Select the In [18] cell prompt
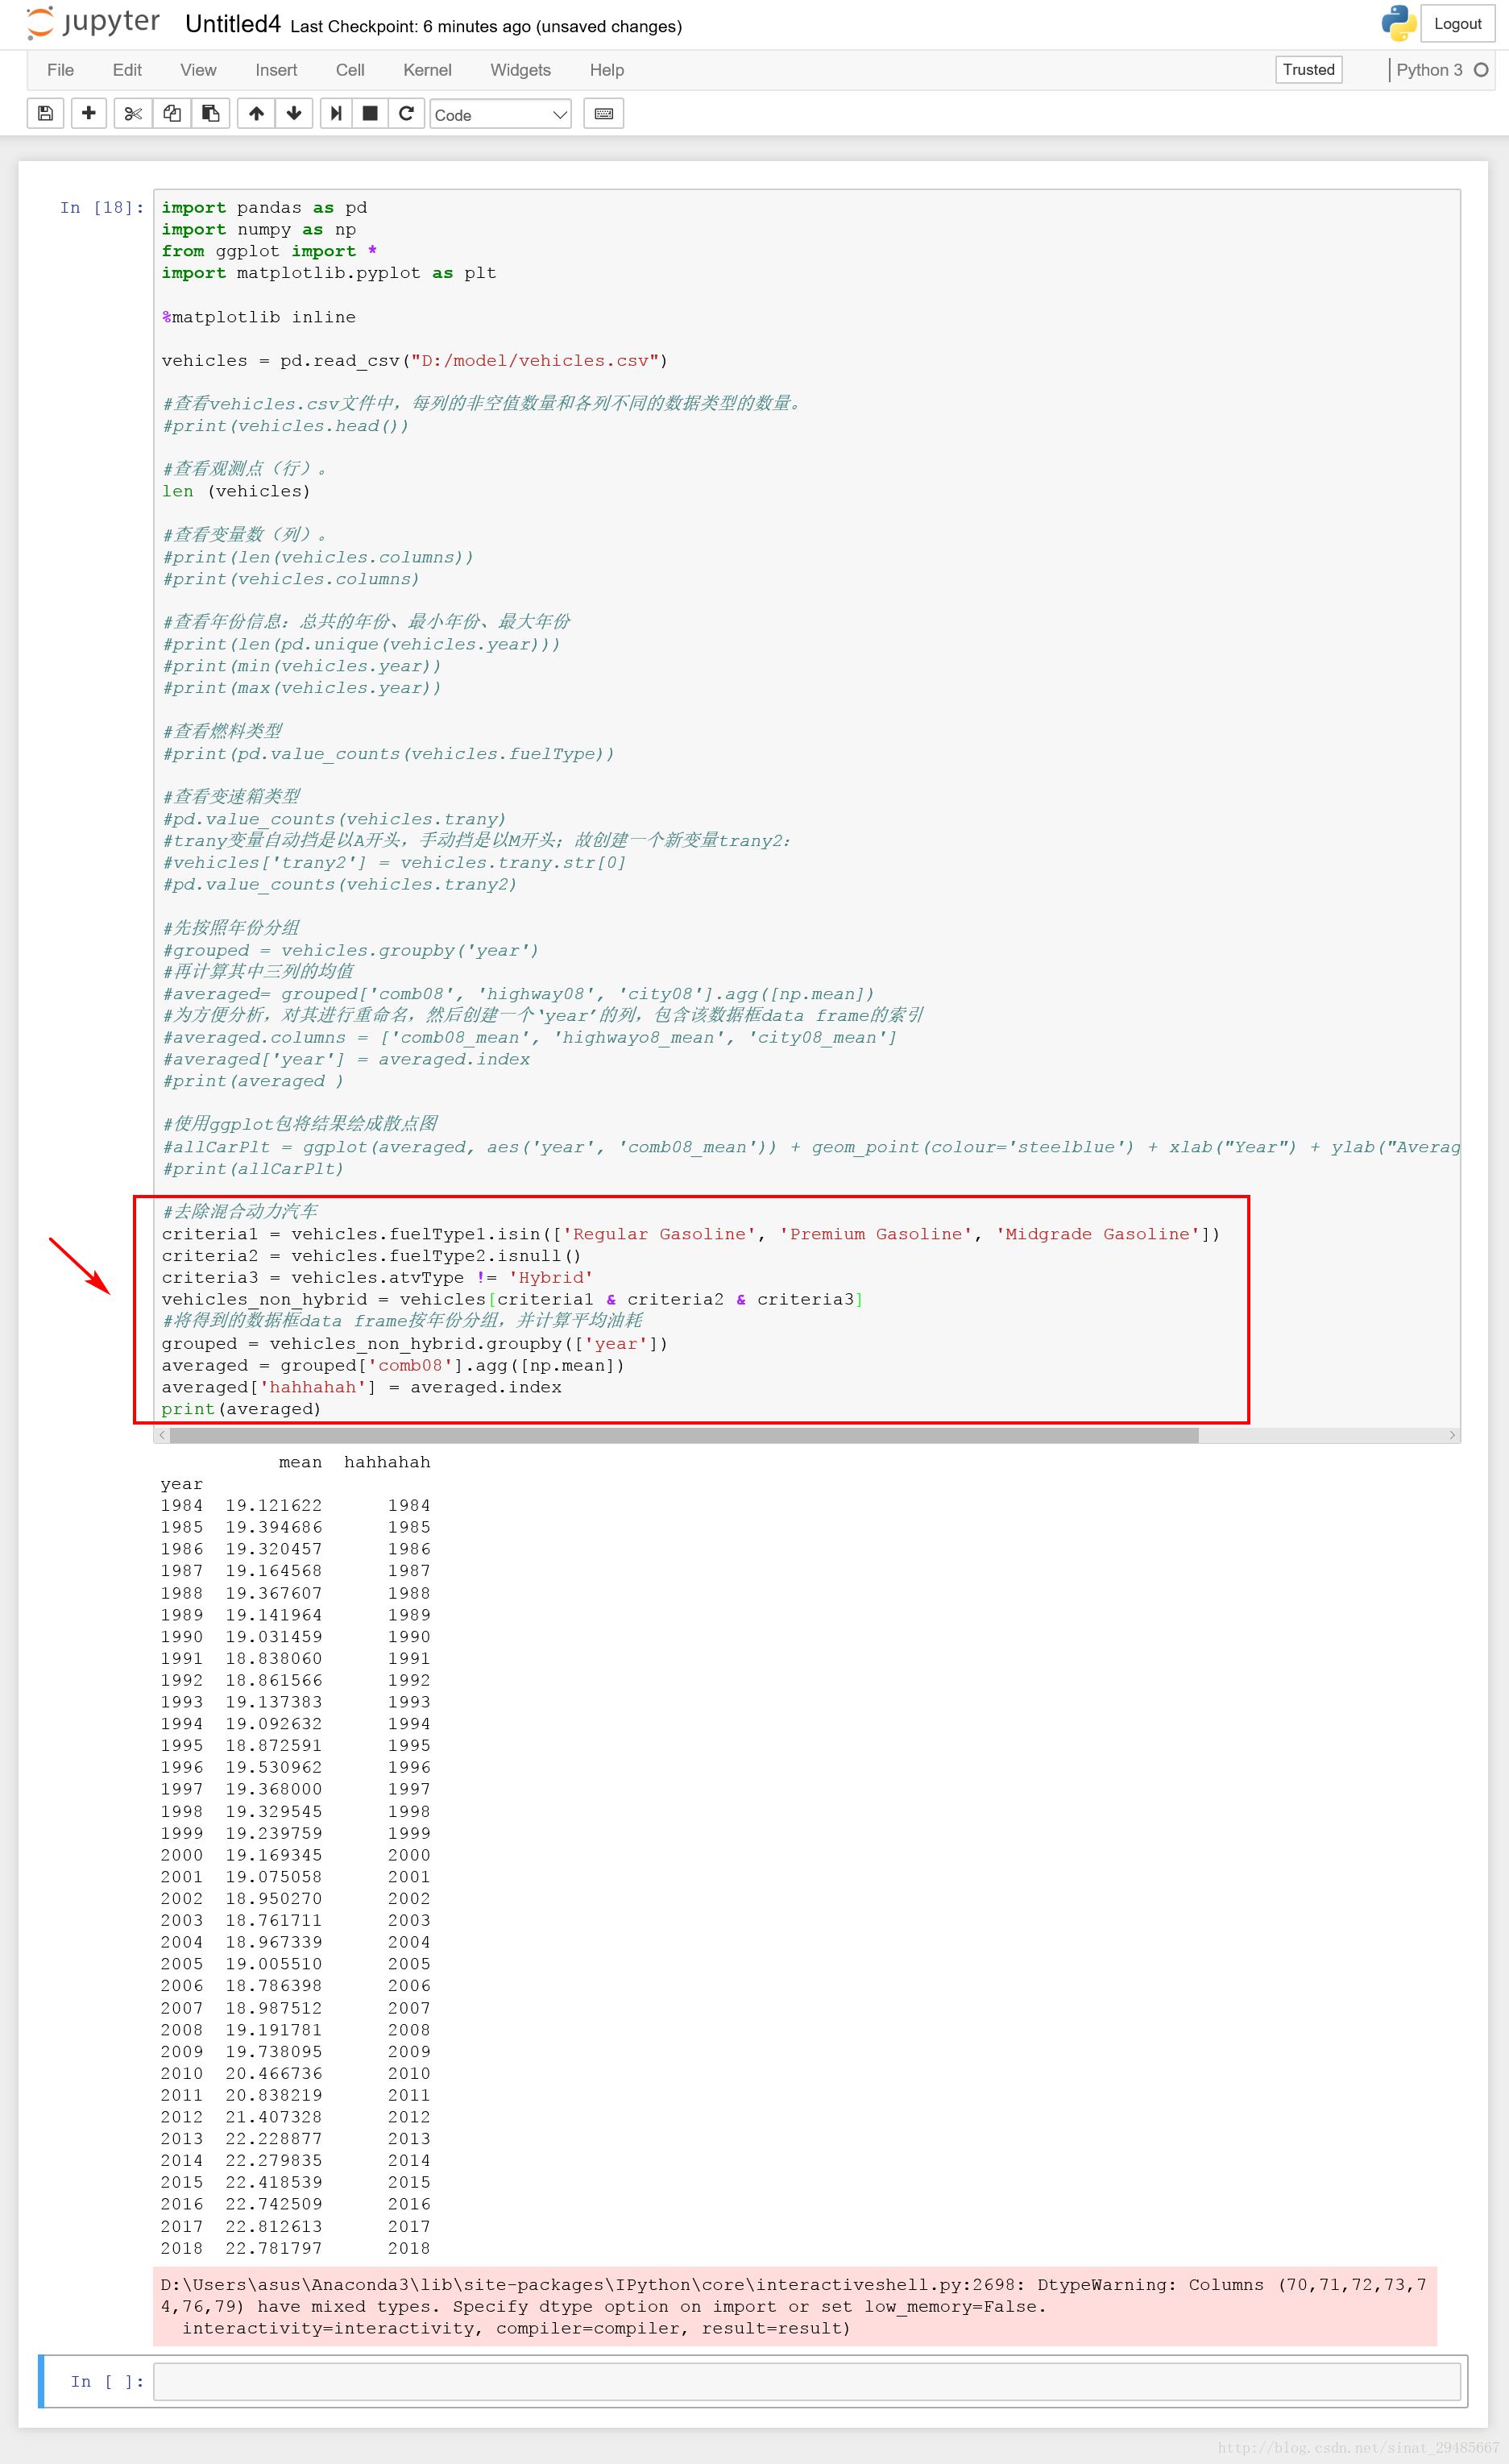The height and width of the screenshot is (2464, 1509). 102,208
